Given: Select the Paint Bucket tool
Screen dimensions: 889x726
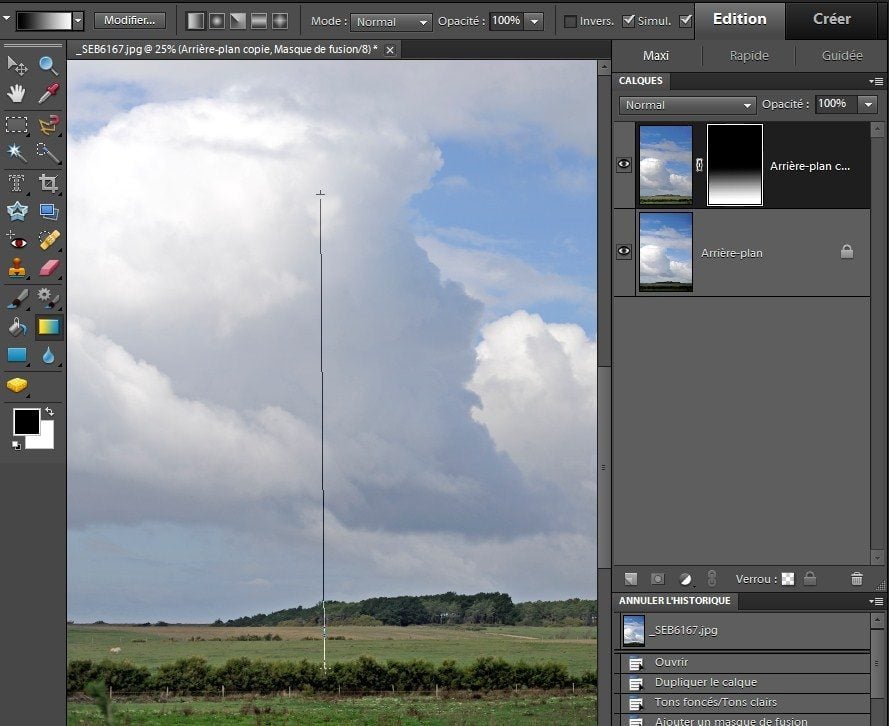Looking at the screenshot, I should pyautogui.click(x=17, y=327).
